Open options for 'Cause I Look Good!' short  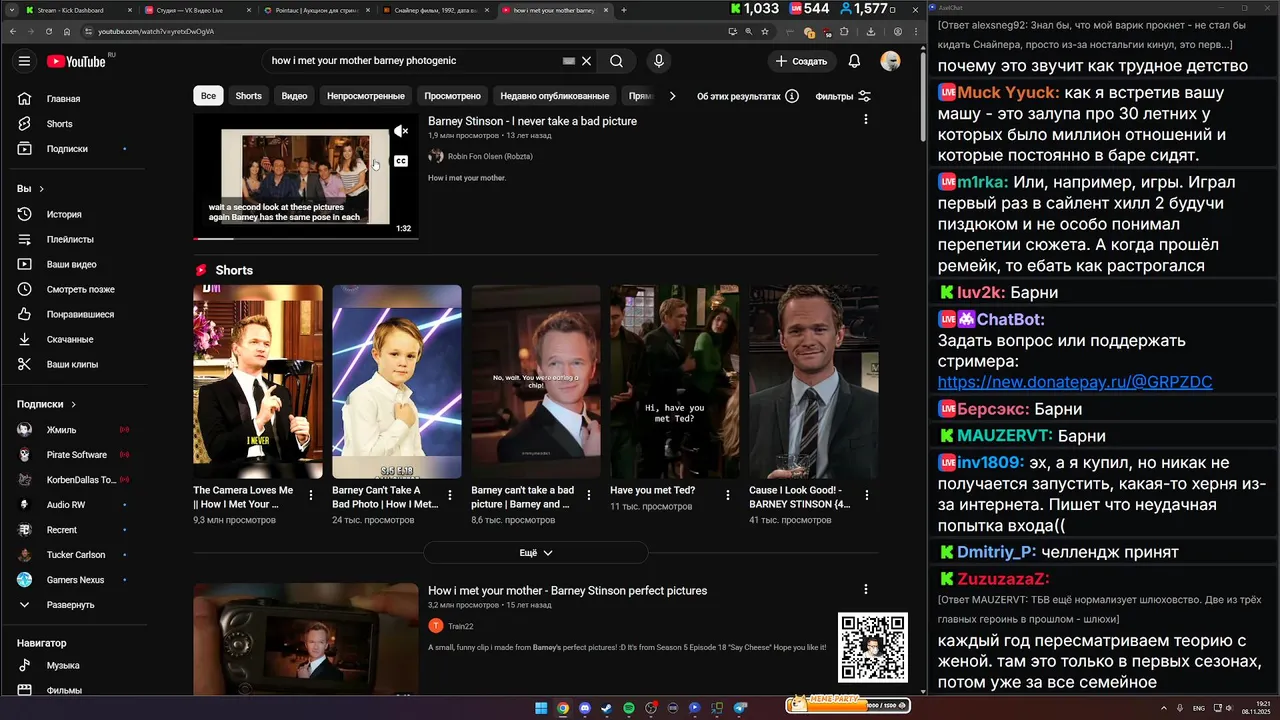867,494
